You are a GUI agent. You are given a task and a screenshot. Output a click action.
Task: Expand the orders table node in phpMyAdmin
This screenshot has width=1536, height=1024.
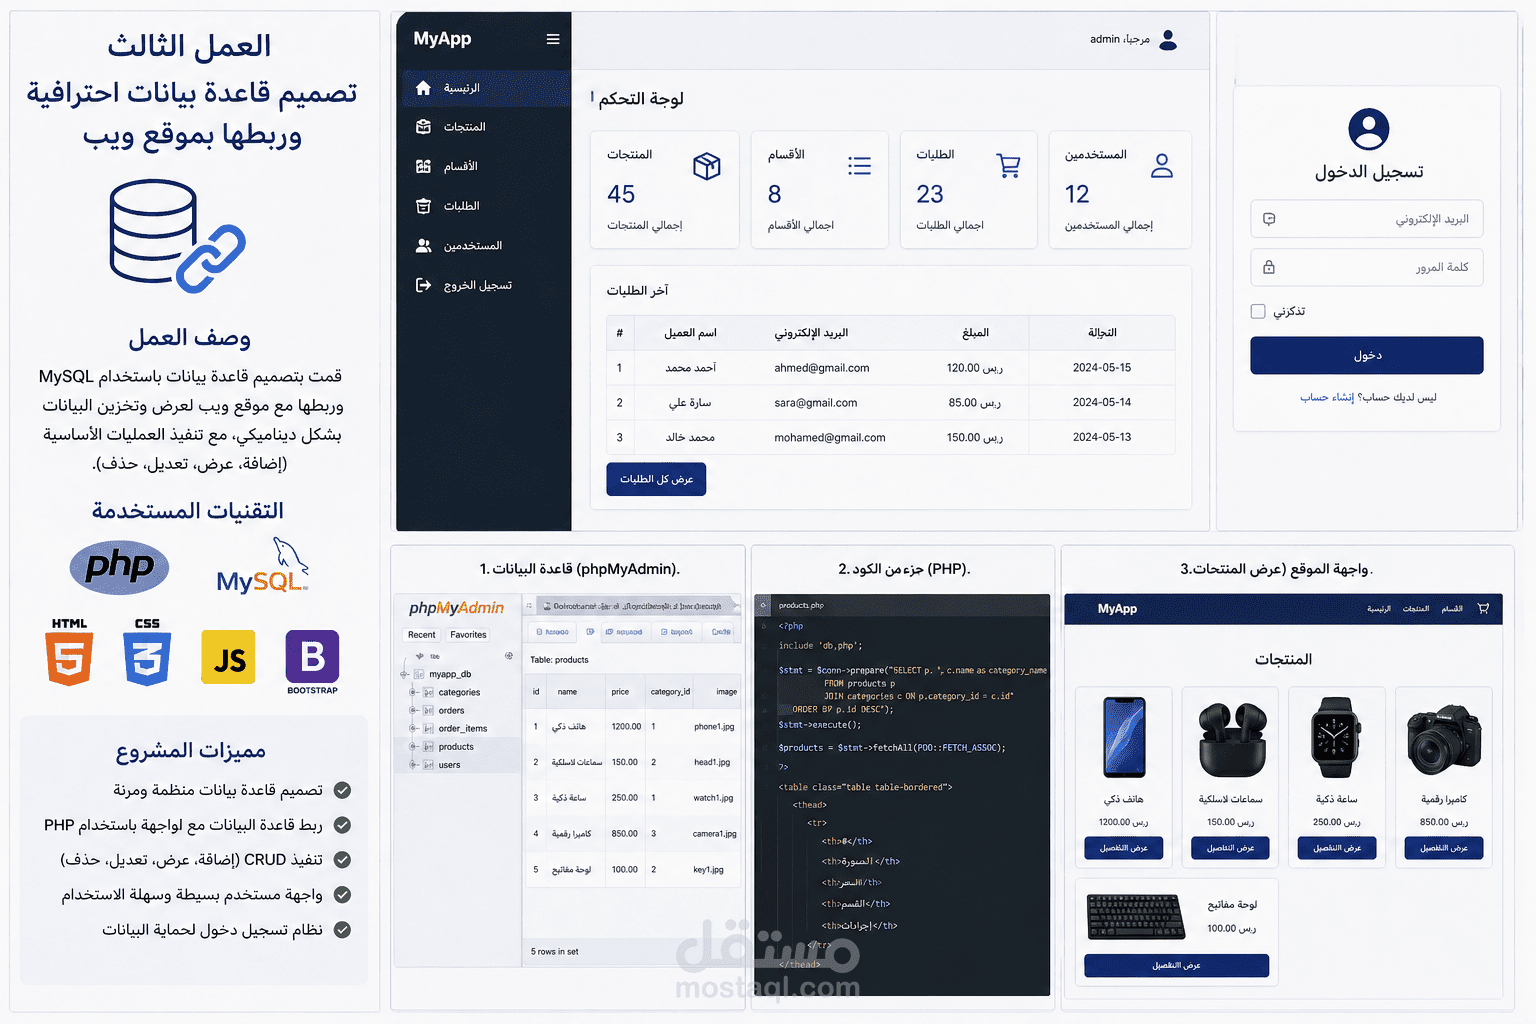[413, 710]
